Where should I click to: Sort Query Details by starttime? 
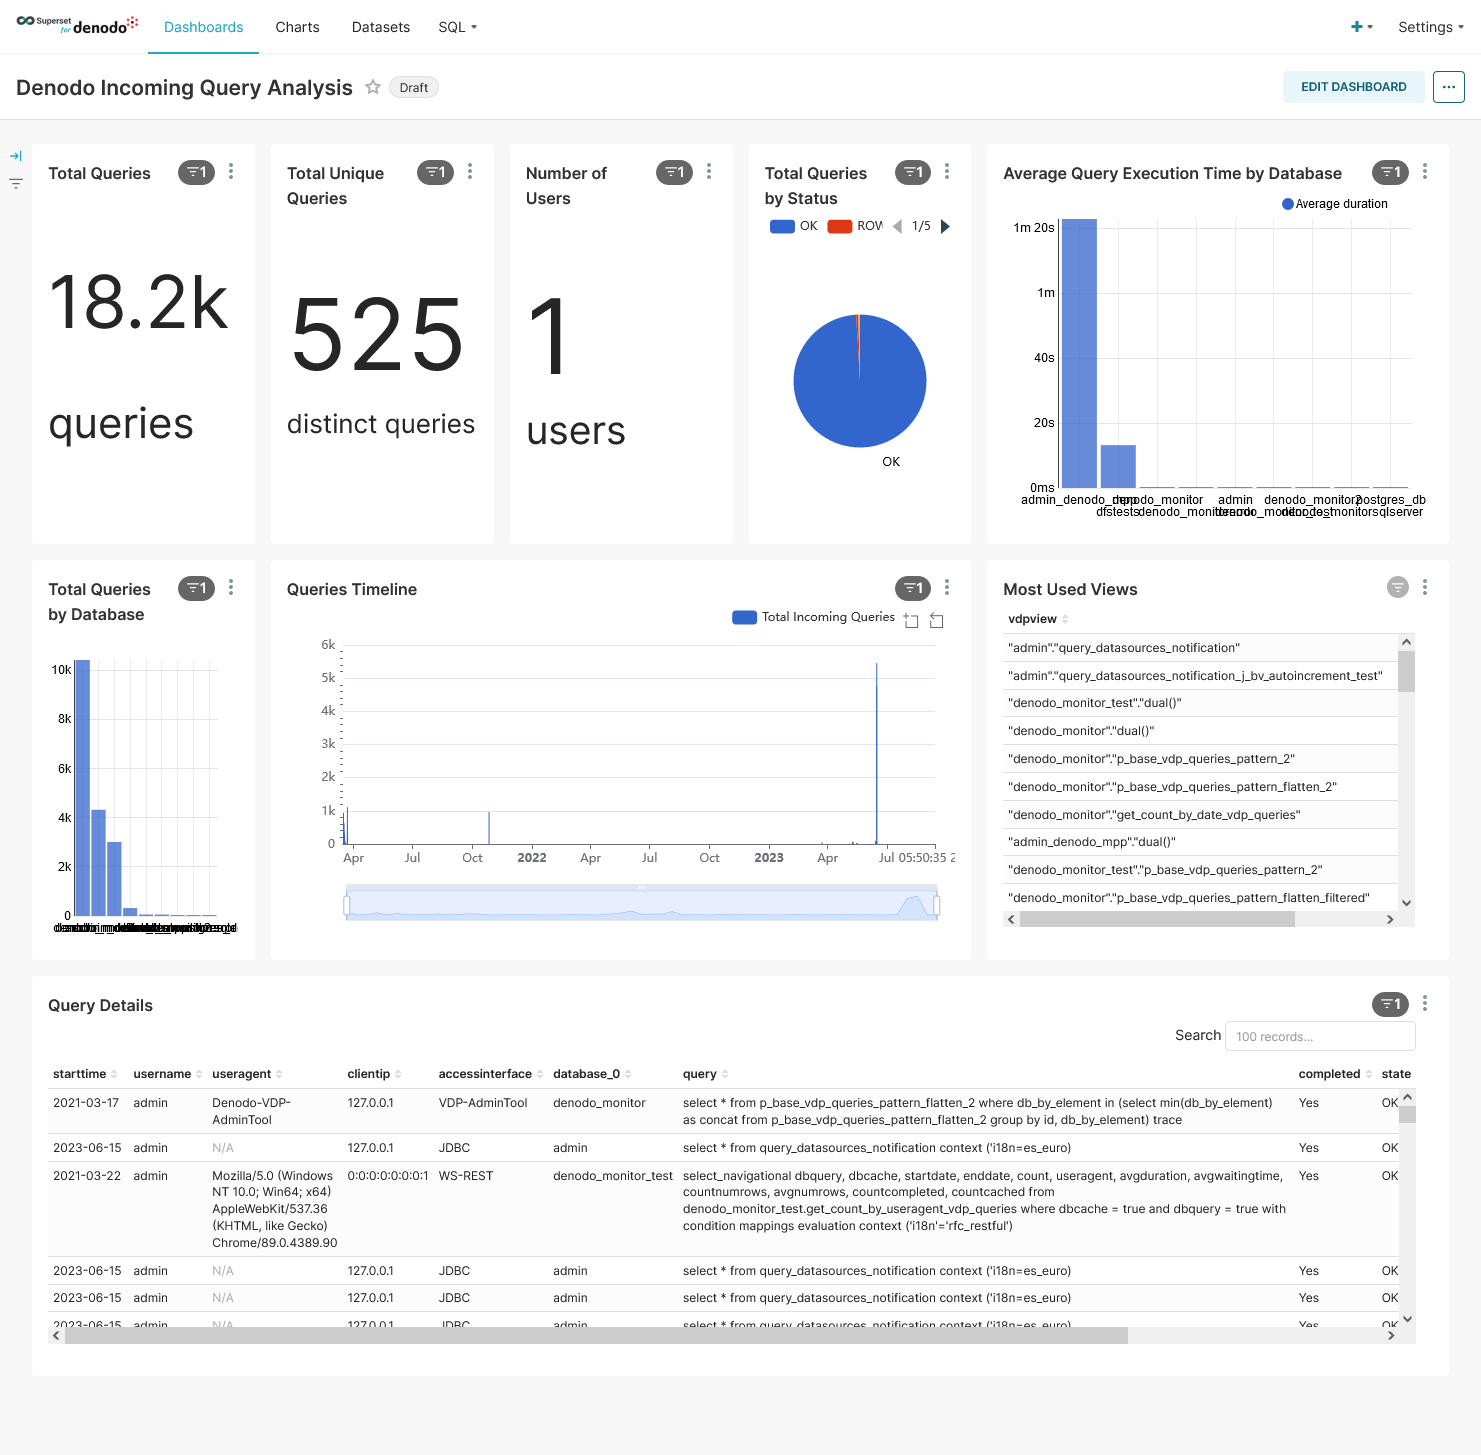(x=85, y=1074)
